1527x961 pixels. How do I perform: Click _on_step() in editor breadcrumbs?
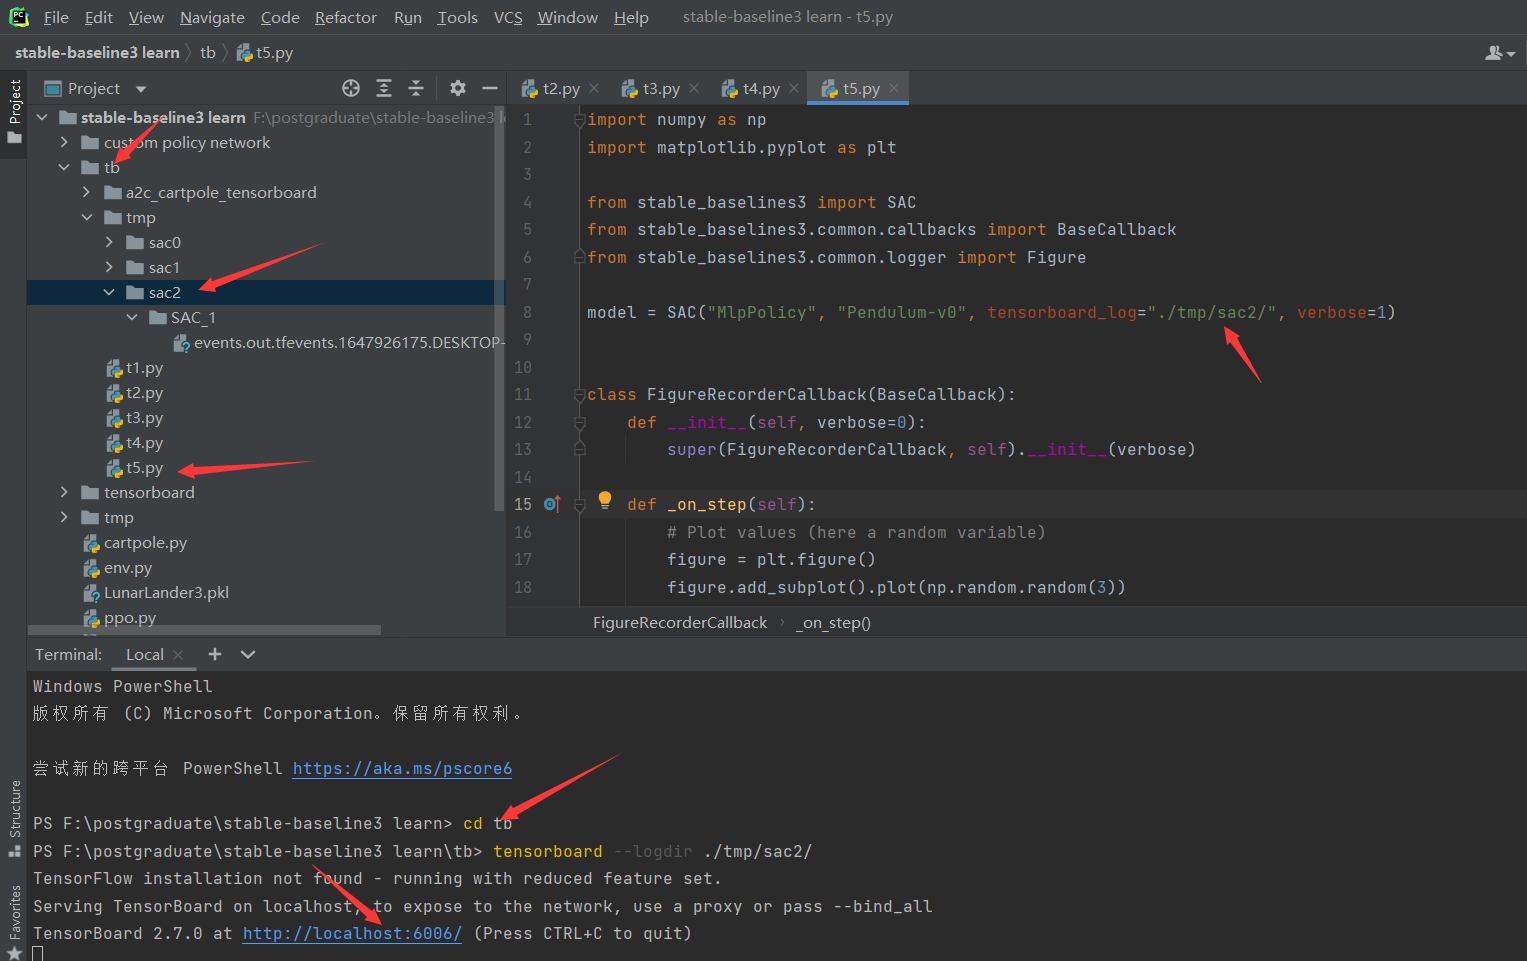[833, 622]
